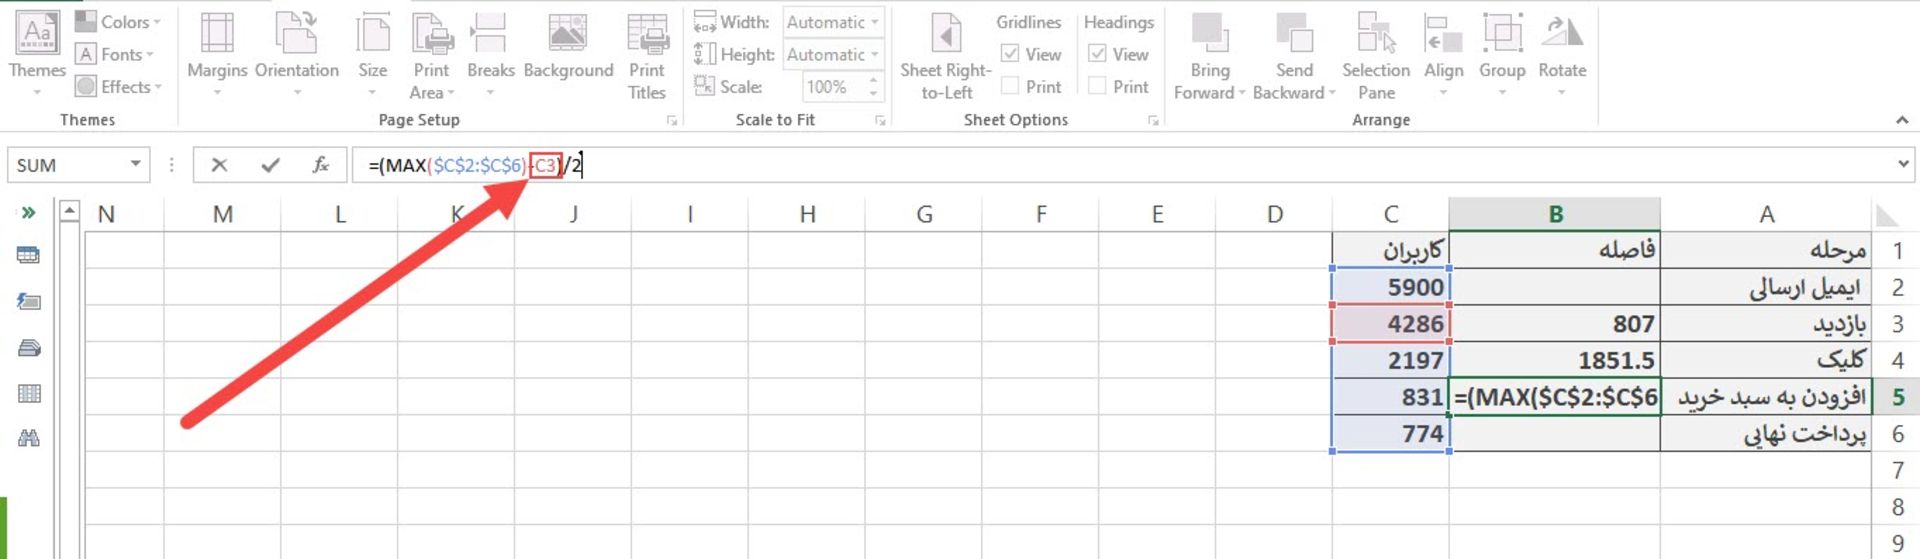Select cell C2 containing 5900

[x=1391, y=287]
